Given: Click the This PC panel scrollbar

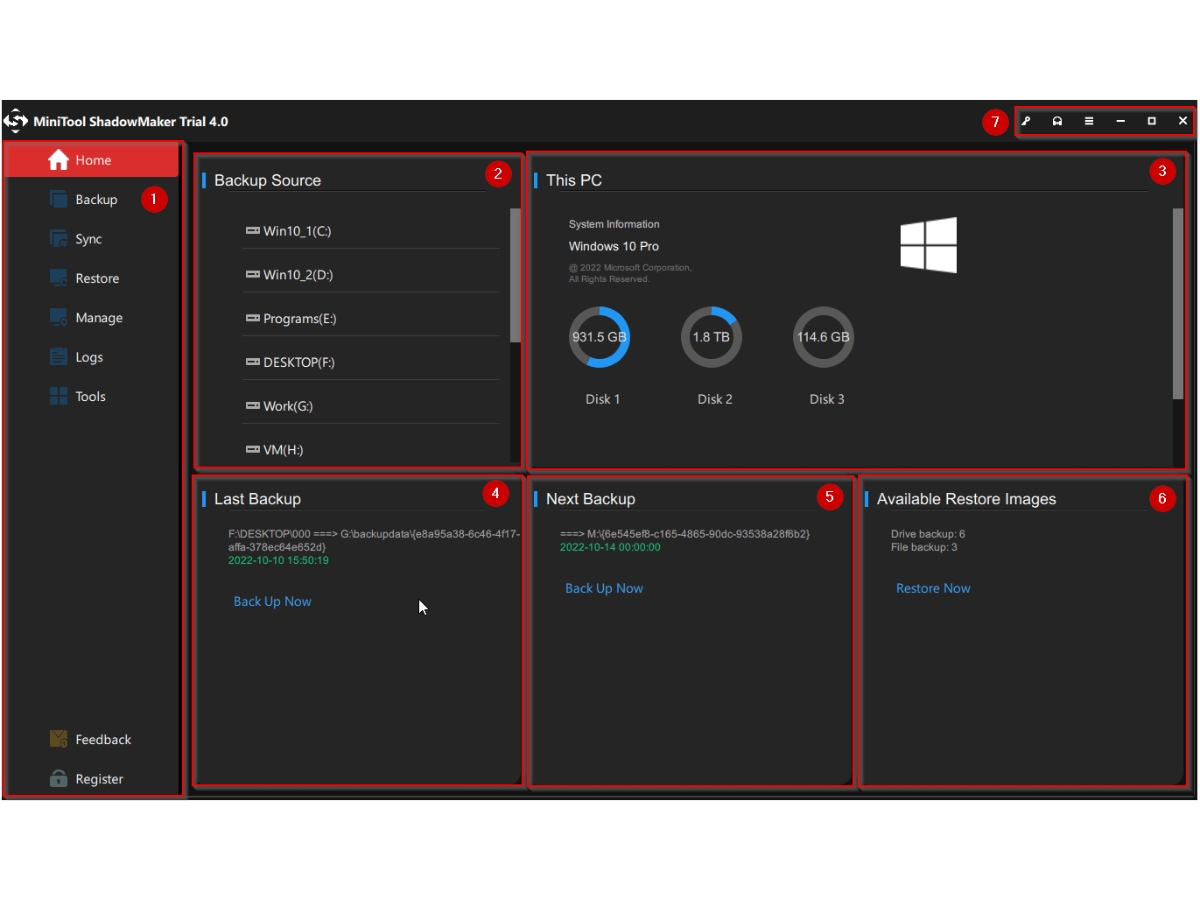Looking at the screenshot, I should point(1178,303).
